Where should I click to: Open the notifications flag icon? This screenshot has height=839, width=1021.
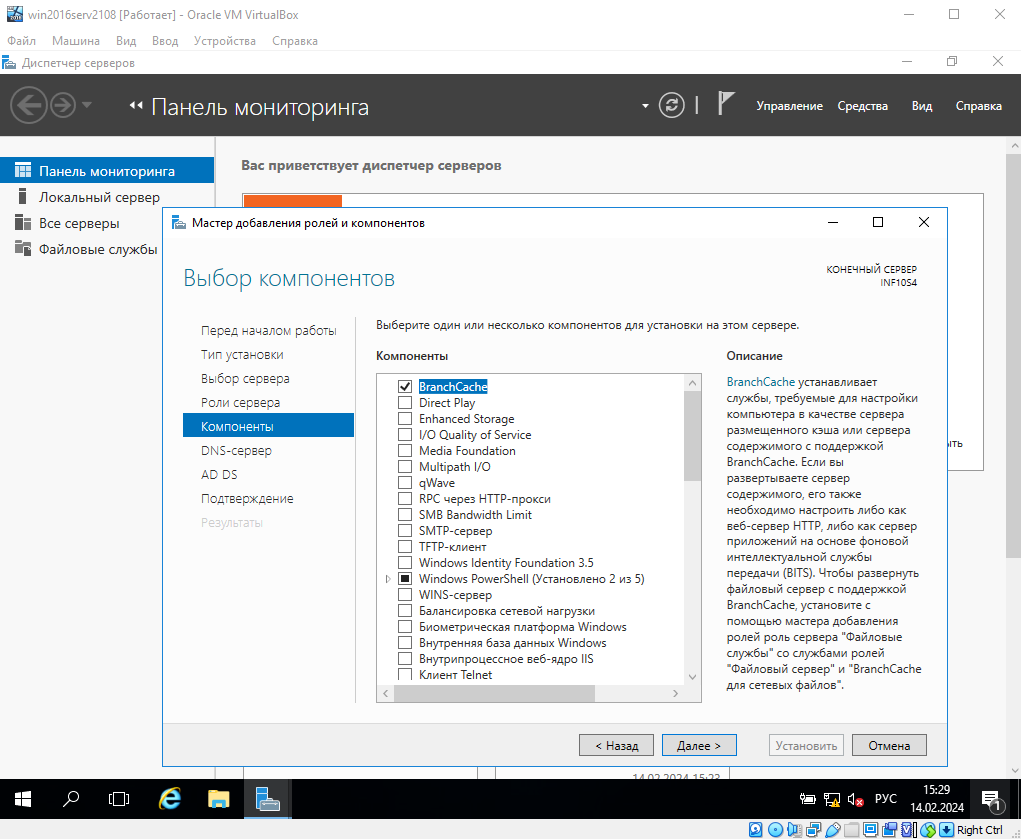point(725,104)
